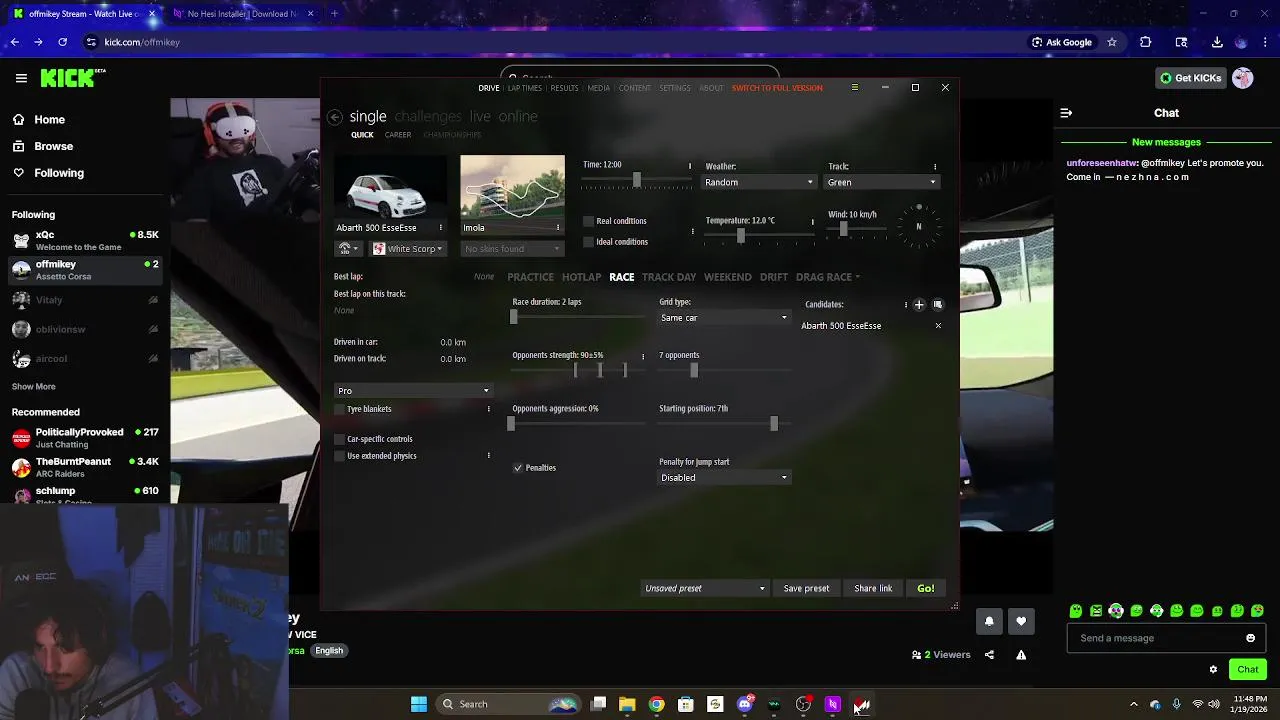Select the Track Day mode

point(669,277)
